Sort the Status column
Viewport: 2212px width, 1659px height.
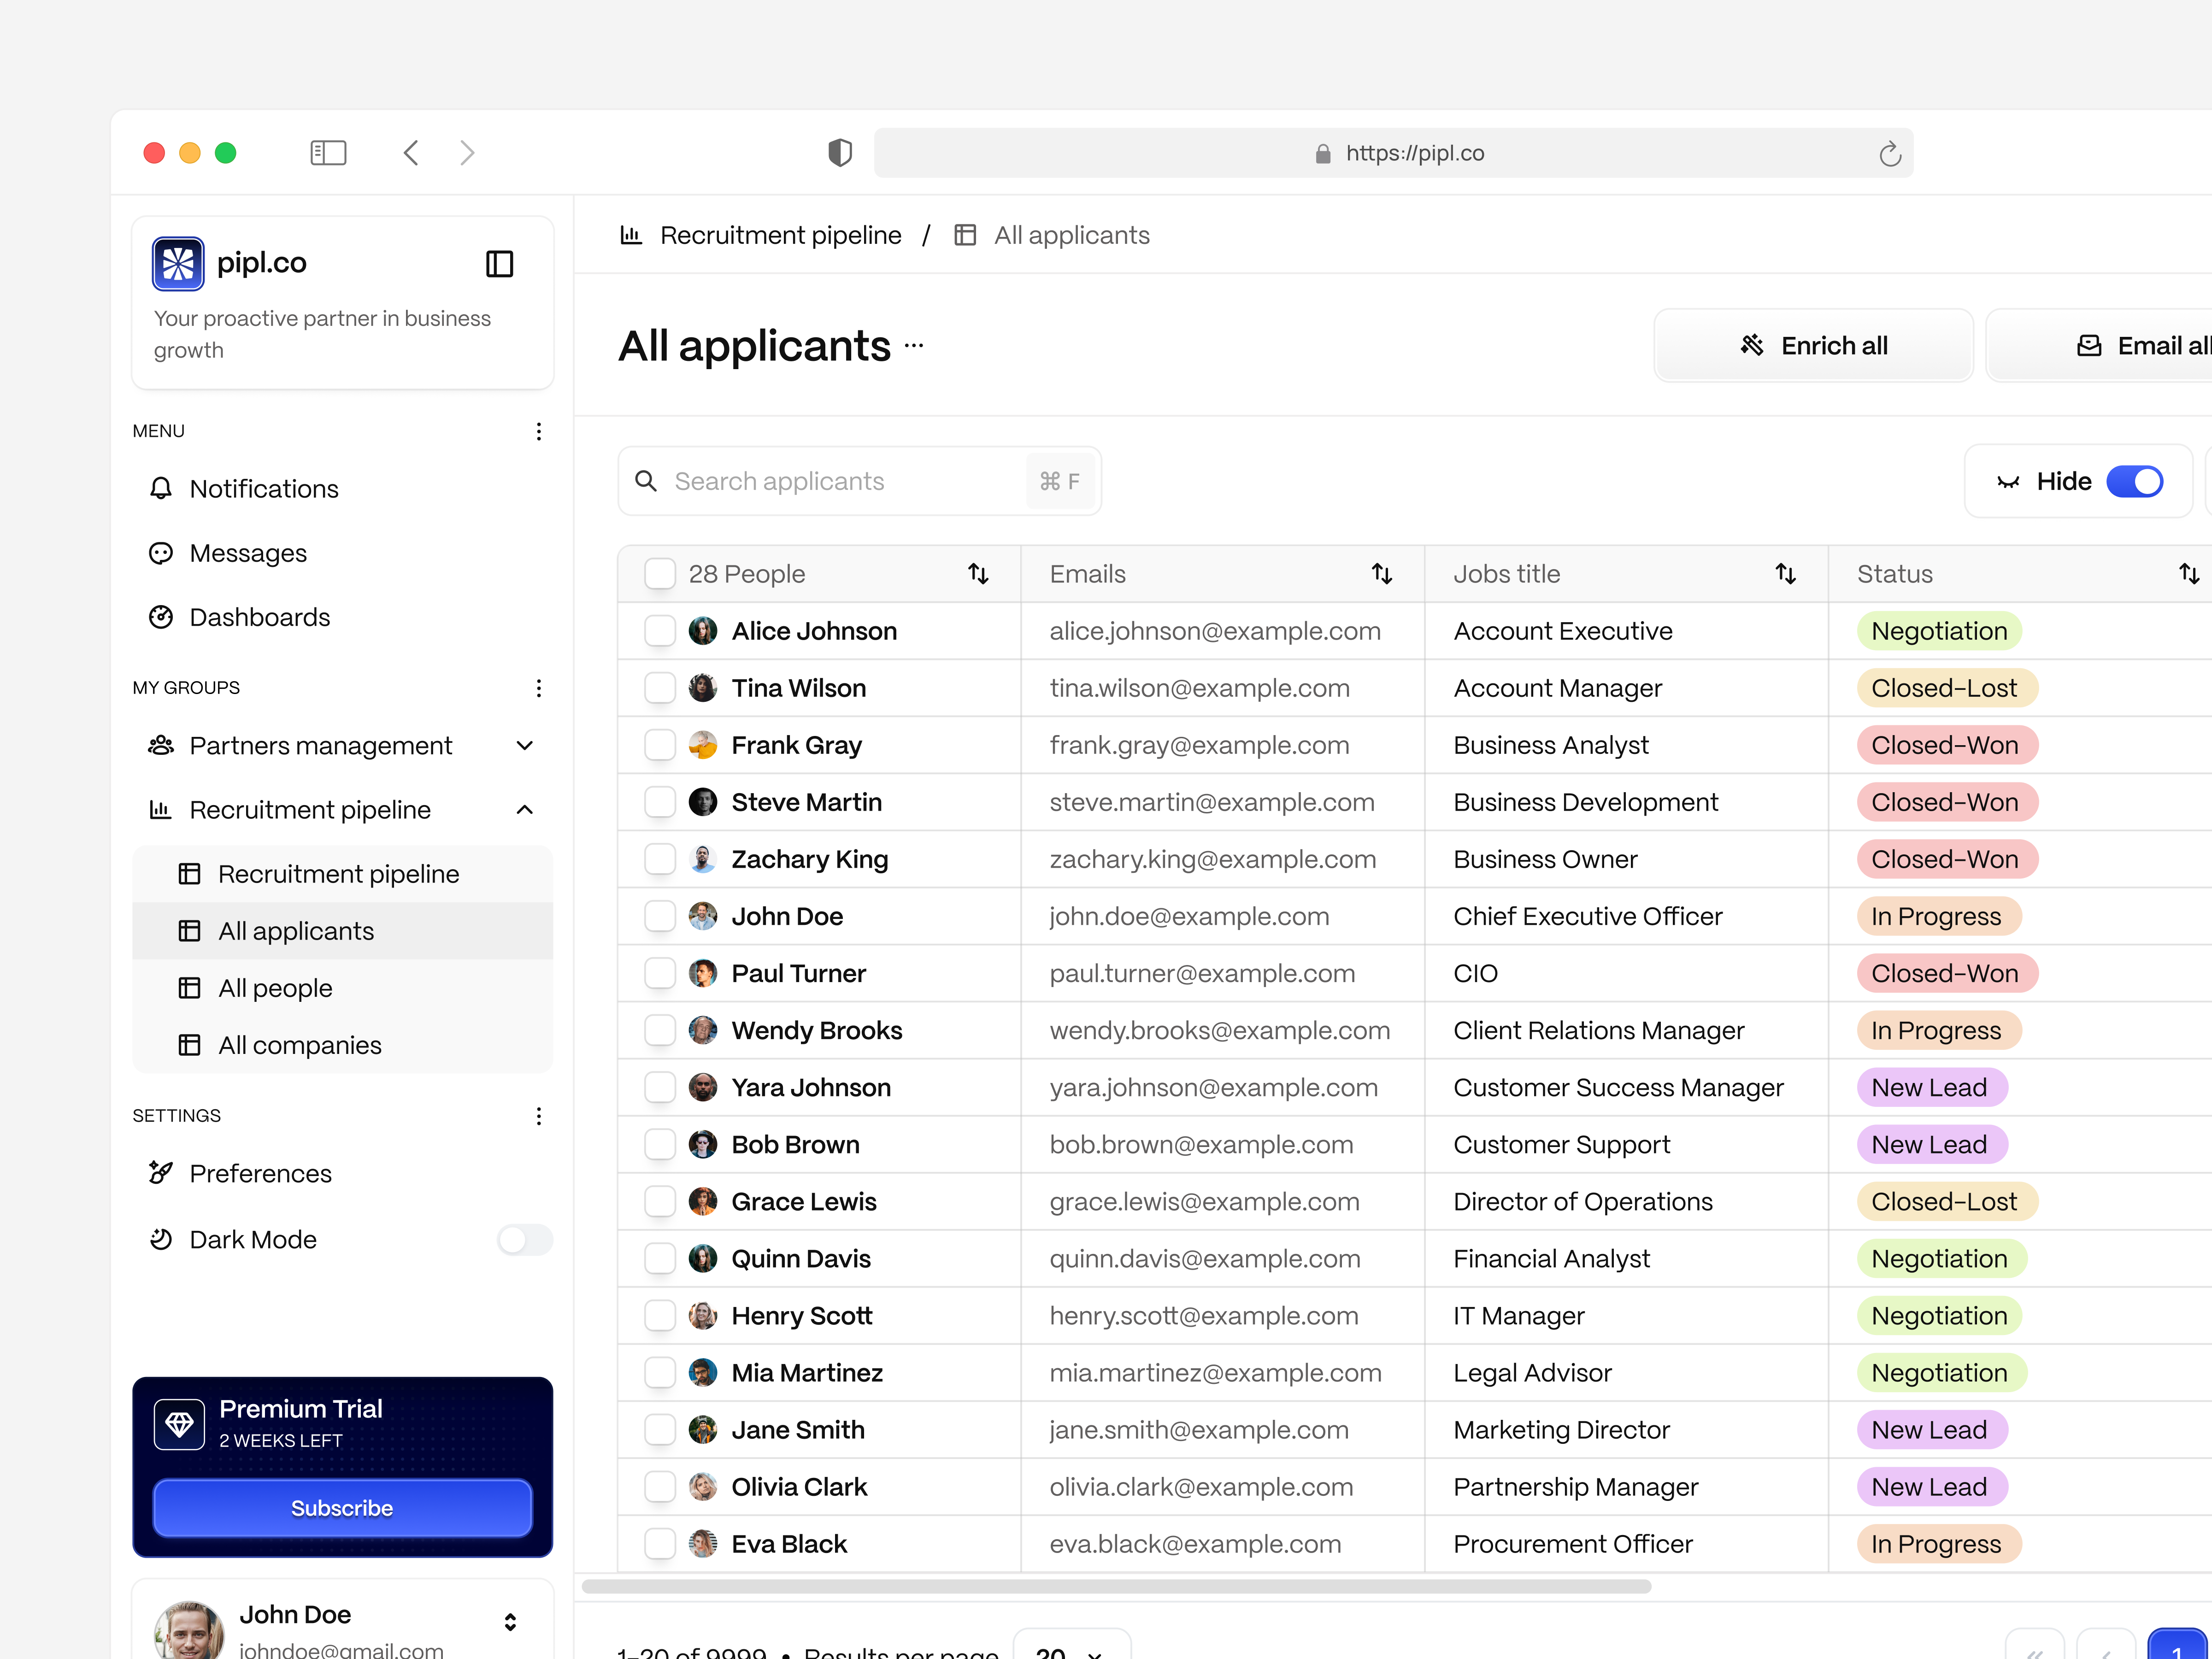click(x=2190, y=573)
